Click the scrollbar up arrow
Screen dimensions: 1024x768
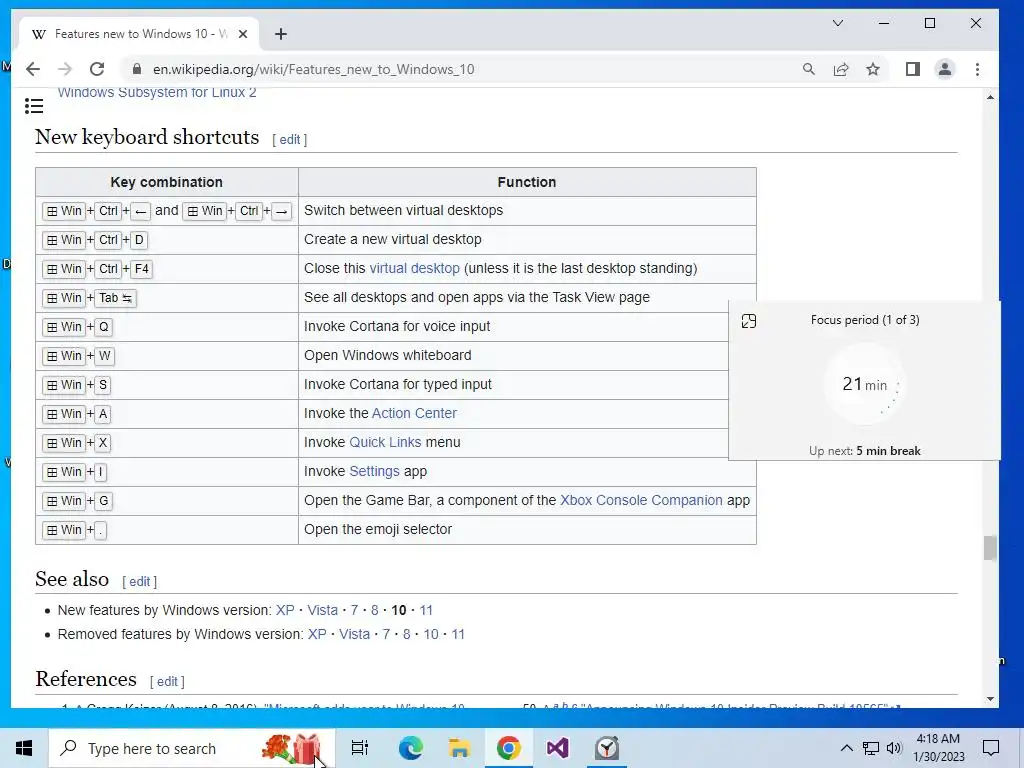pyautogui.click(x=990, y=97)
